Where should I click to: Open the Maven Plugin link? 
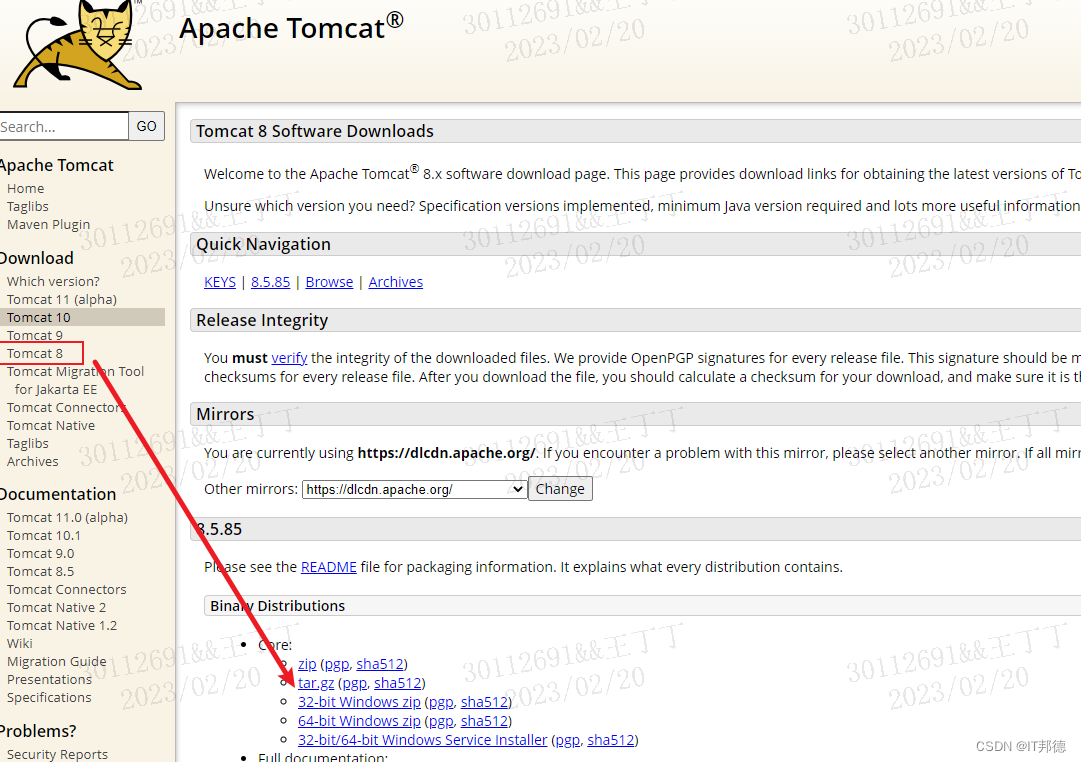click(x=48, y=224)
